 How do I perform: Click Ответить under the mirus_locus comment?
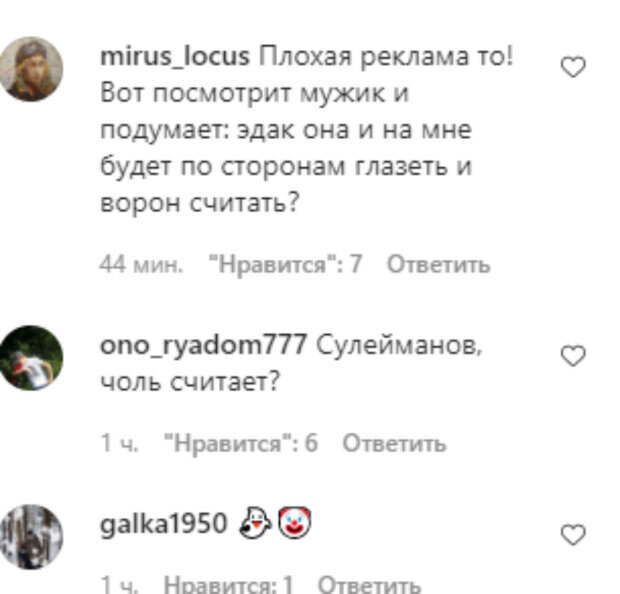(x=438, y=264)
